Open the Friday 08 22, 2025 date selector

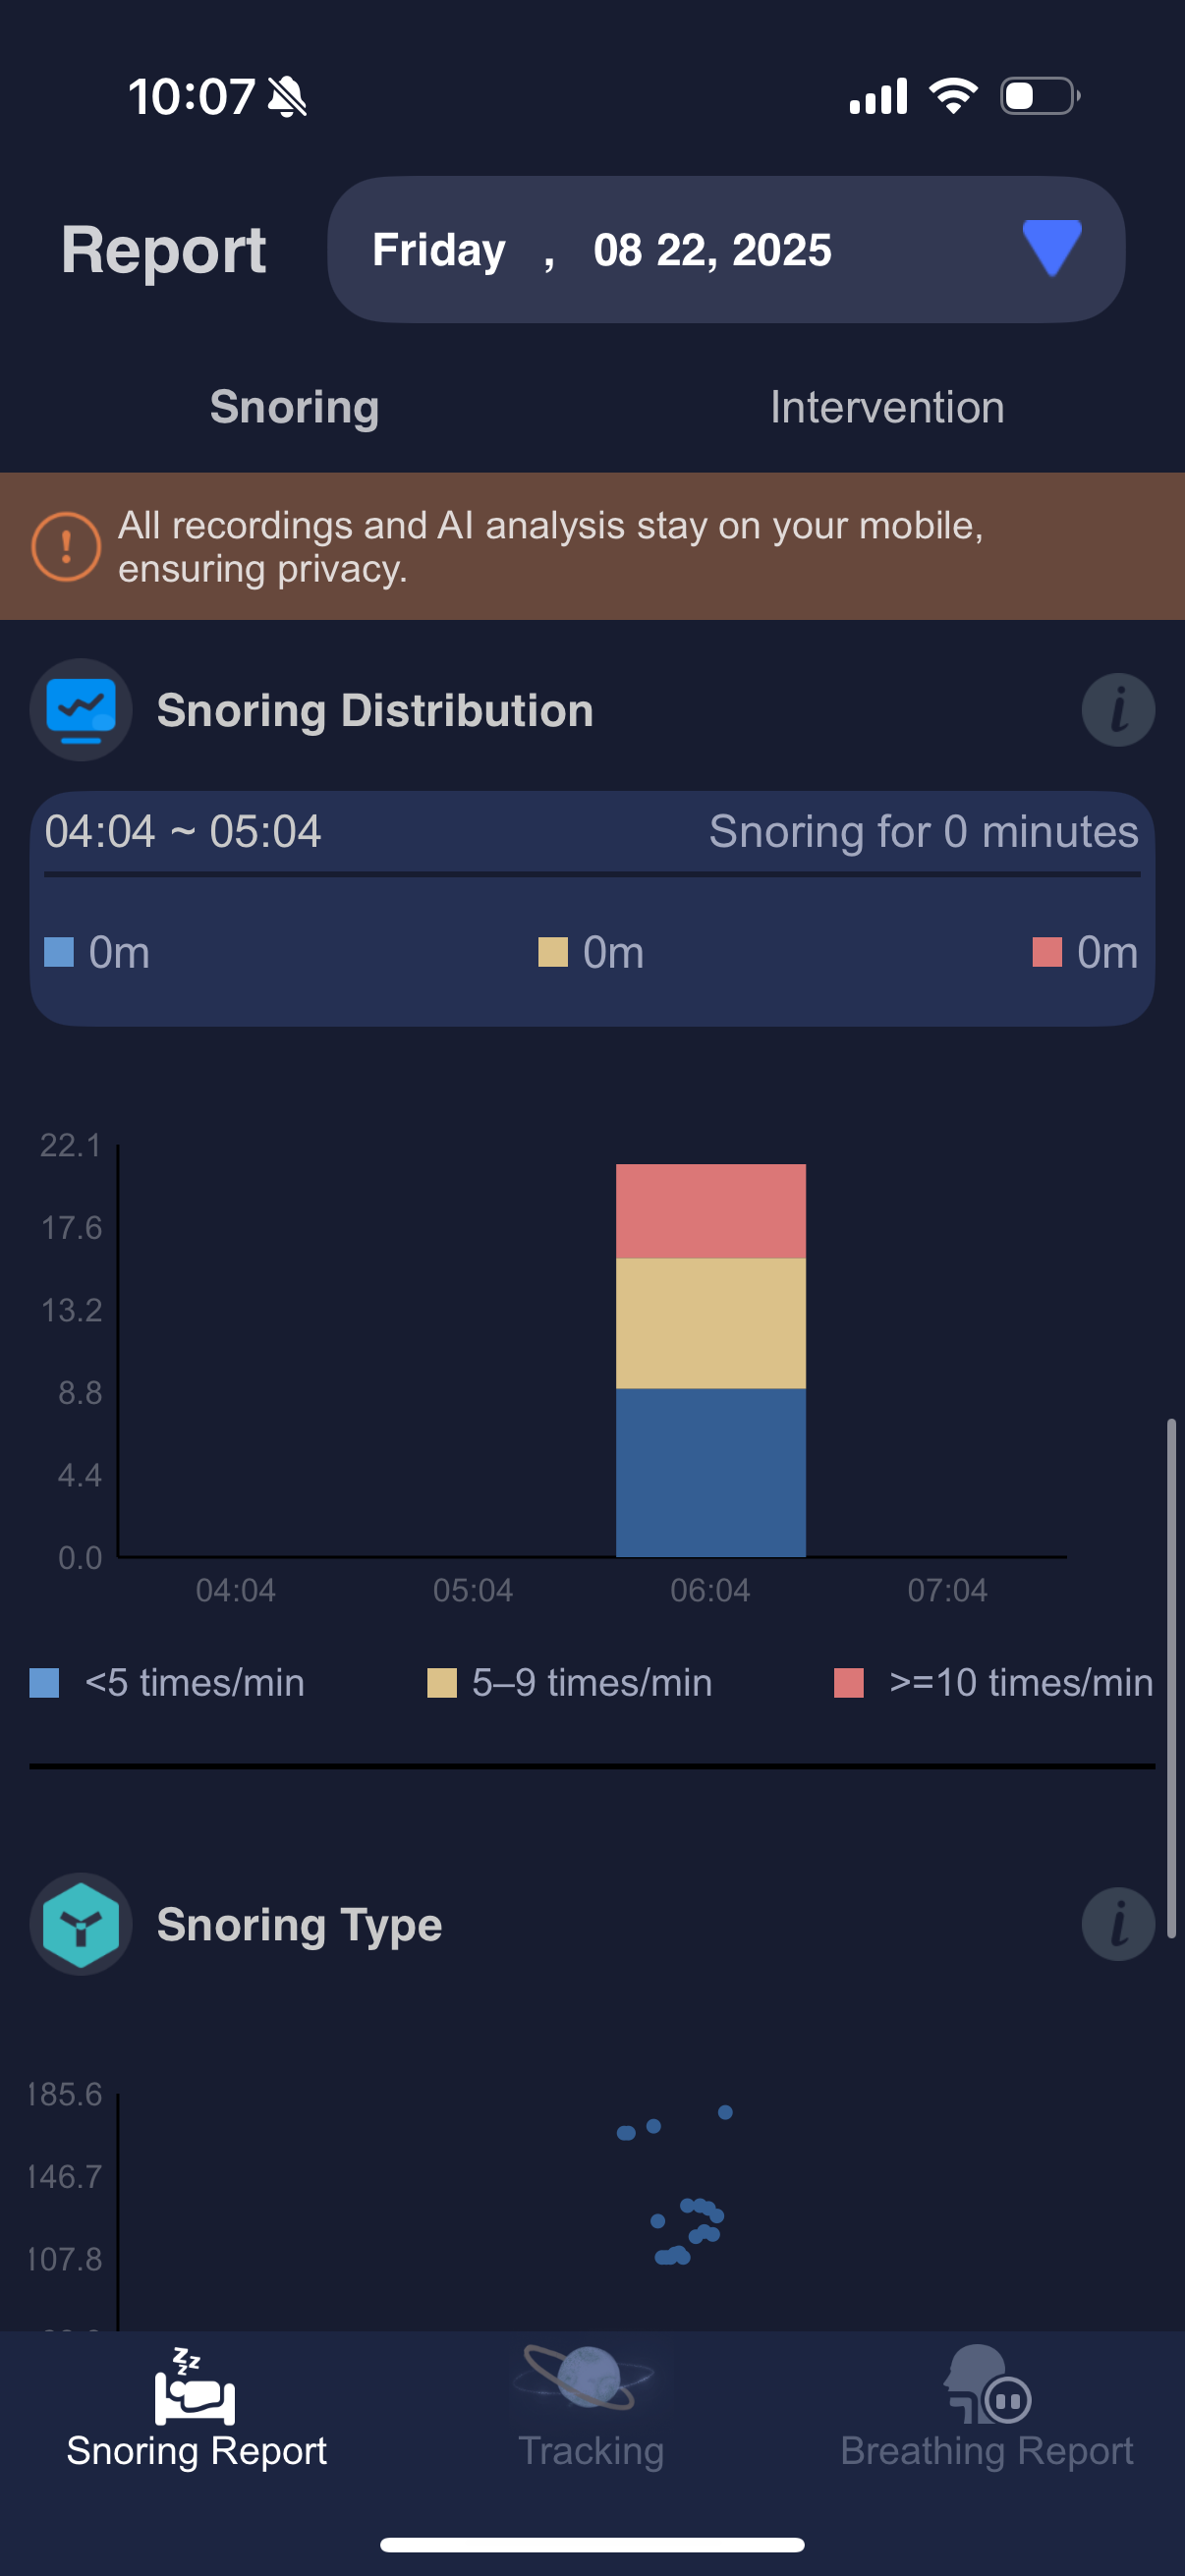[700, 250]
